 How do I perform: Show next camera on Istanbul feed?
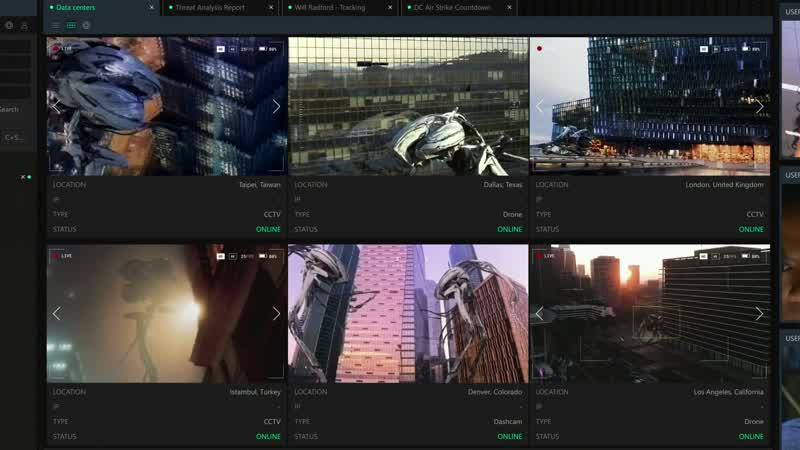276,313
